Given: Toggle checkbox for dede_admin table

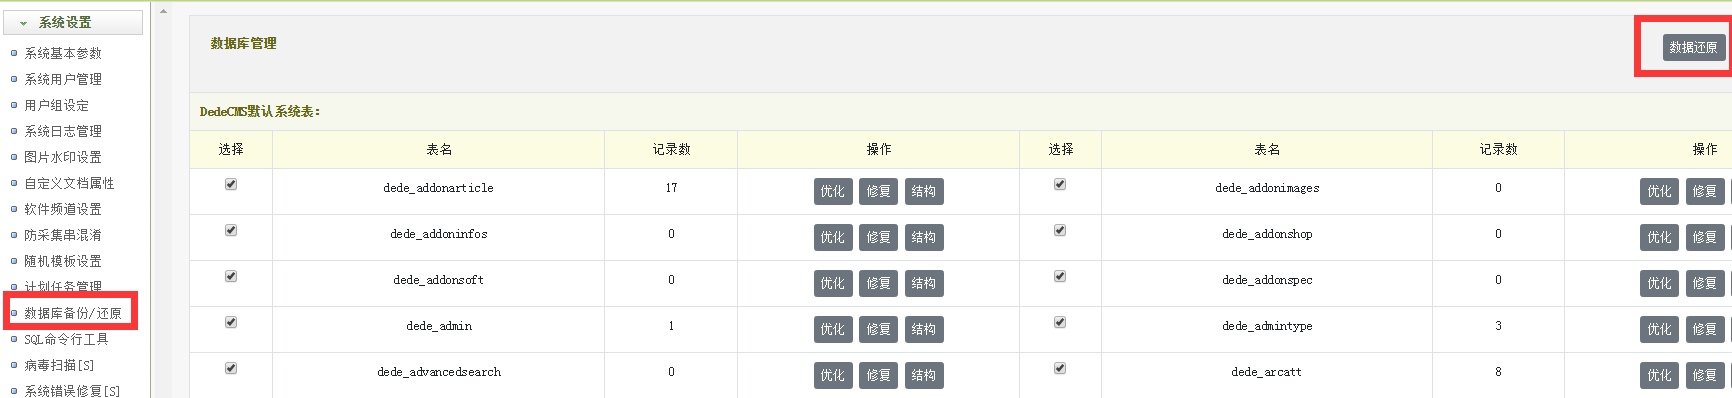Looking at the screenshot, I should [x=231, y=322].
